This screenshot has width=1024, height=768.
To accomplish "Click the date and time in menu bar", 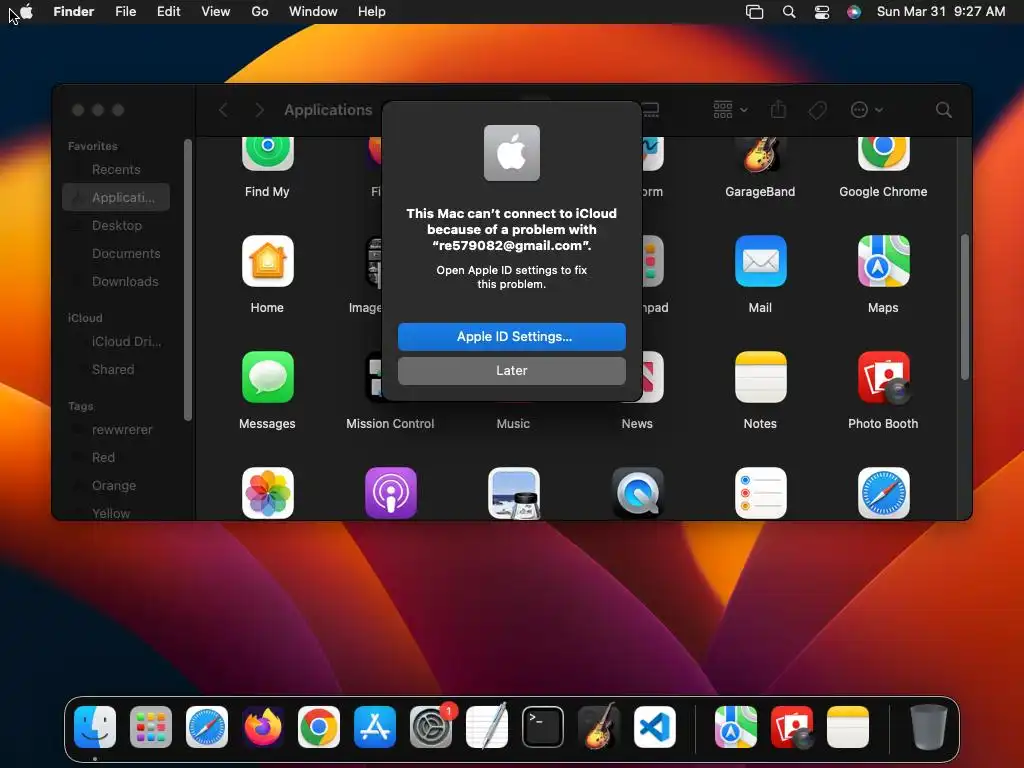I will 941,12.
